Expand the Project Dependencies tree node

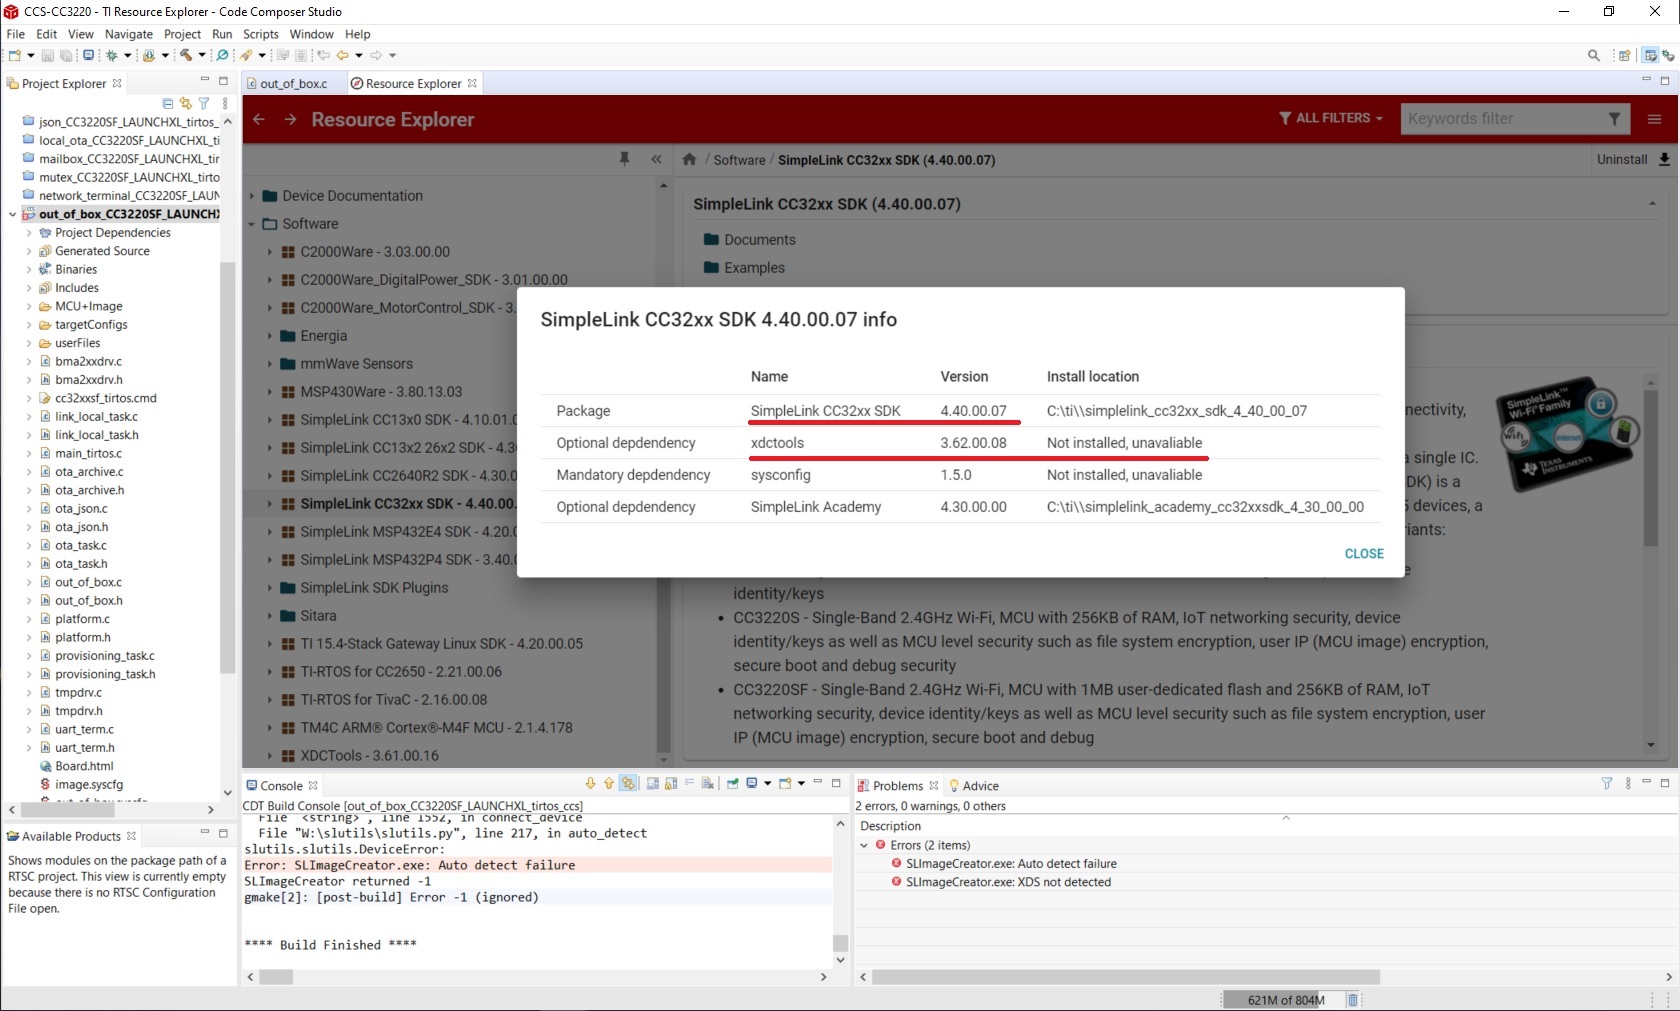pyautogui.click(x=29, y=233)
